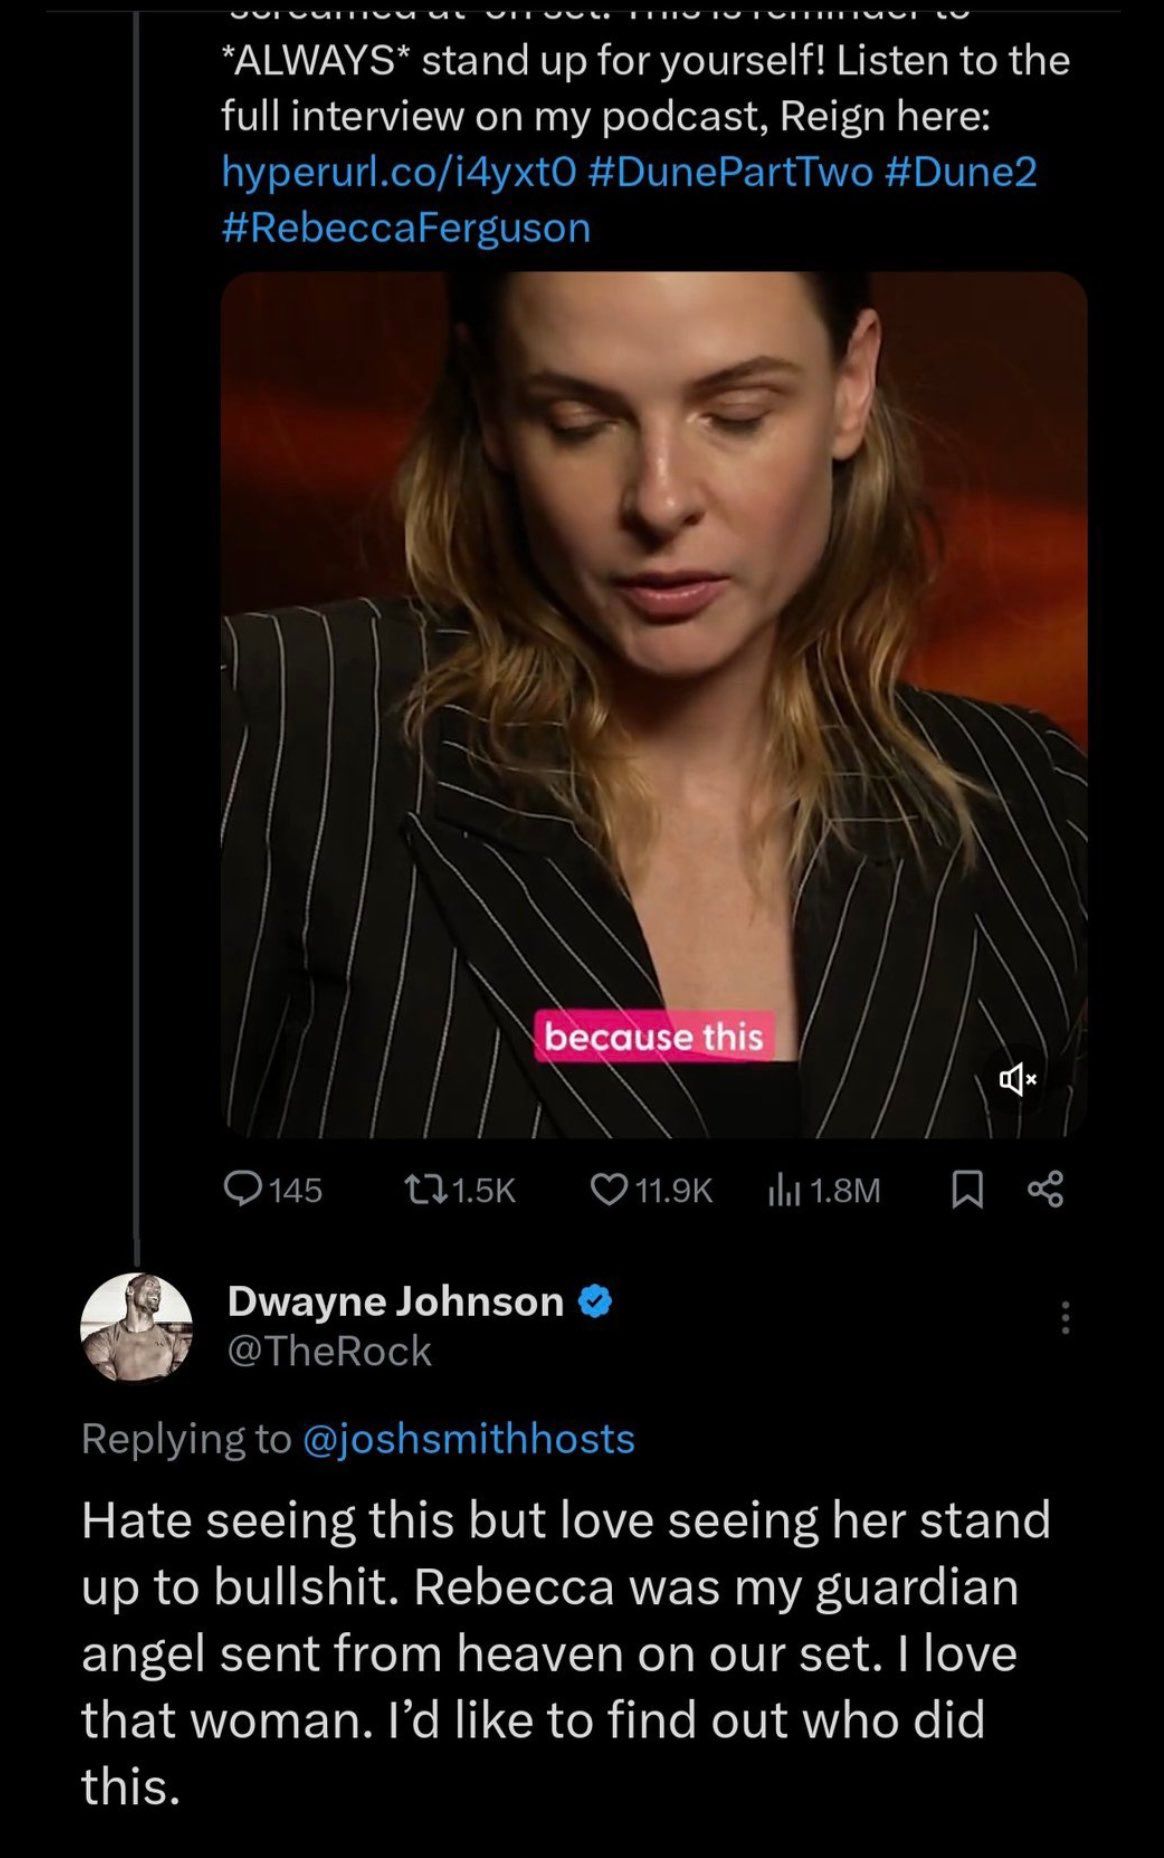Open the hyperurl.co/i4yxt0 podcast link

[398, 172]
